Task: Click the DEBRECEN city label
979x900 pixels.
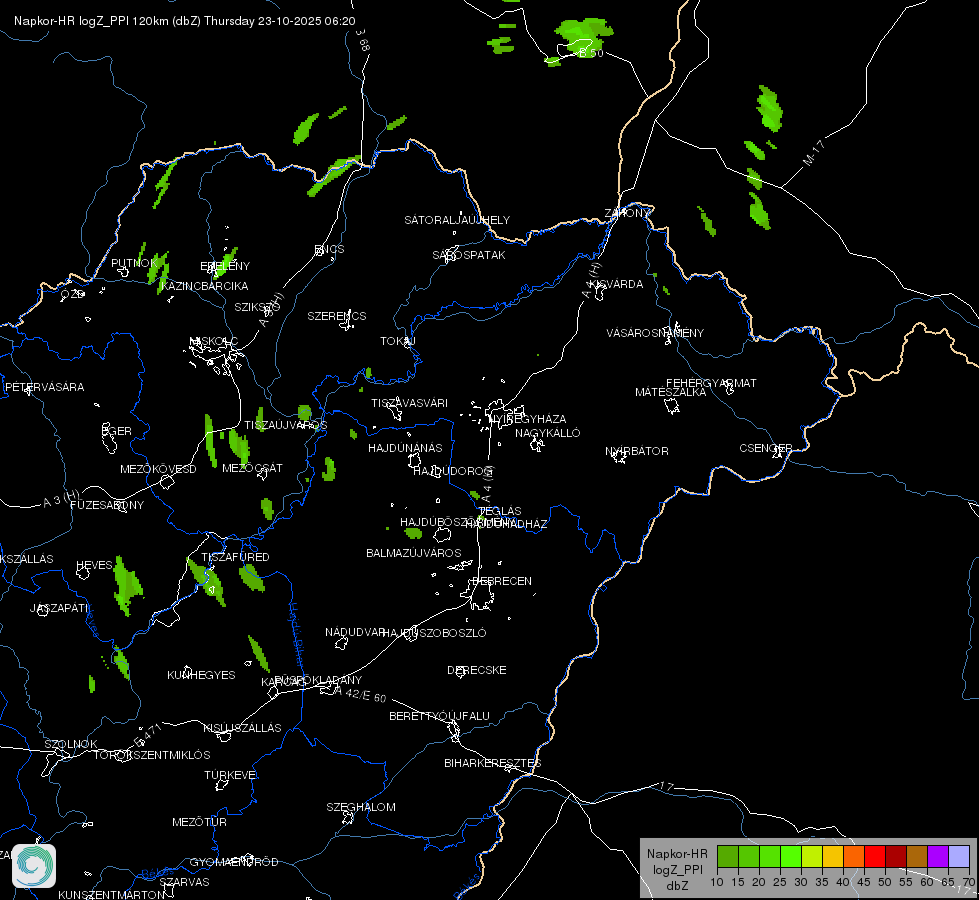Action: pyautogui.click(x=502, y=581)
